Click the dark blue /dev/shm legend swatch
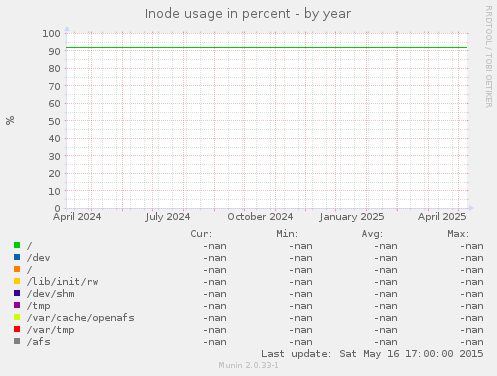The height and width of the screenshot is (376, 497). [x=17, y=293]
